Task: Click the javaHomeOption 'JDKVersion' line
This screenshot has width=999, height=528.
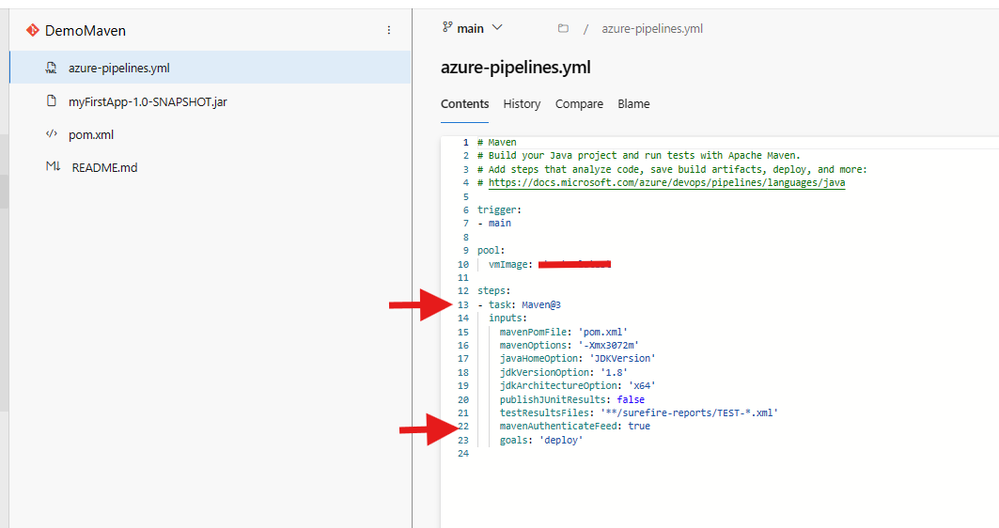Action: [x=577, y=359]
